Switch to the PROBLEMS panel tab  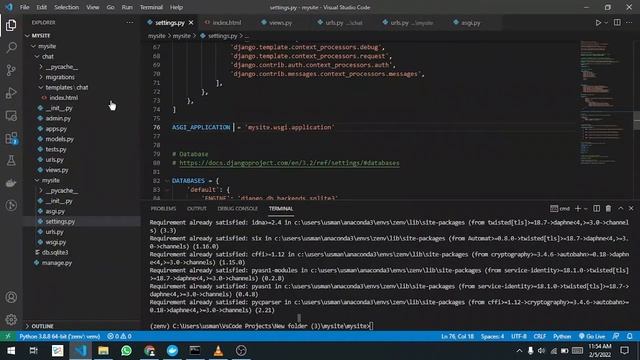coord(163,209)
